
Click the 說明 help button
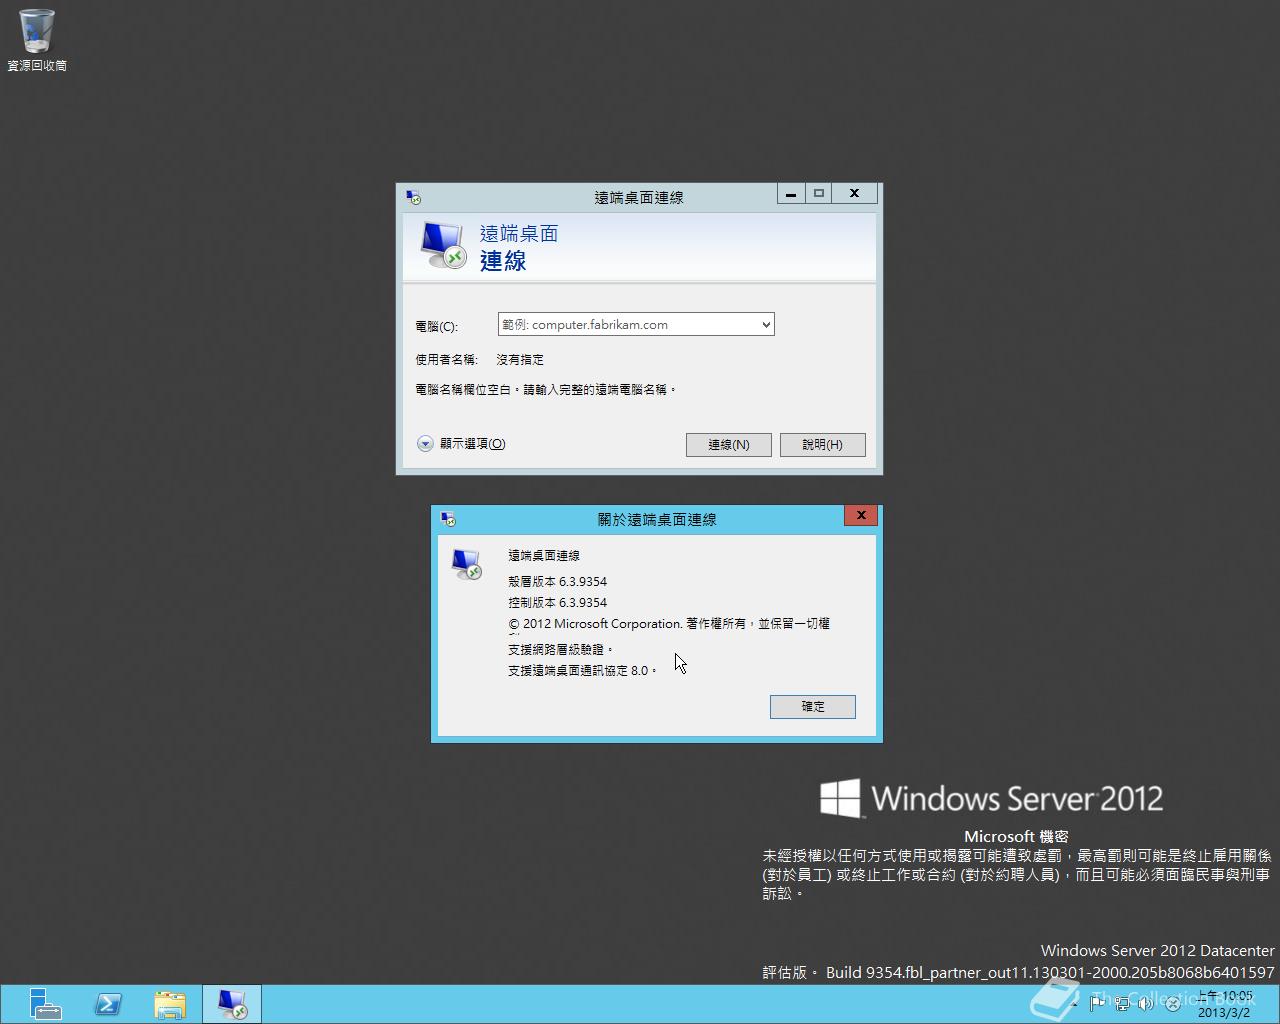pyautogui.click(x=822, y=445)
